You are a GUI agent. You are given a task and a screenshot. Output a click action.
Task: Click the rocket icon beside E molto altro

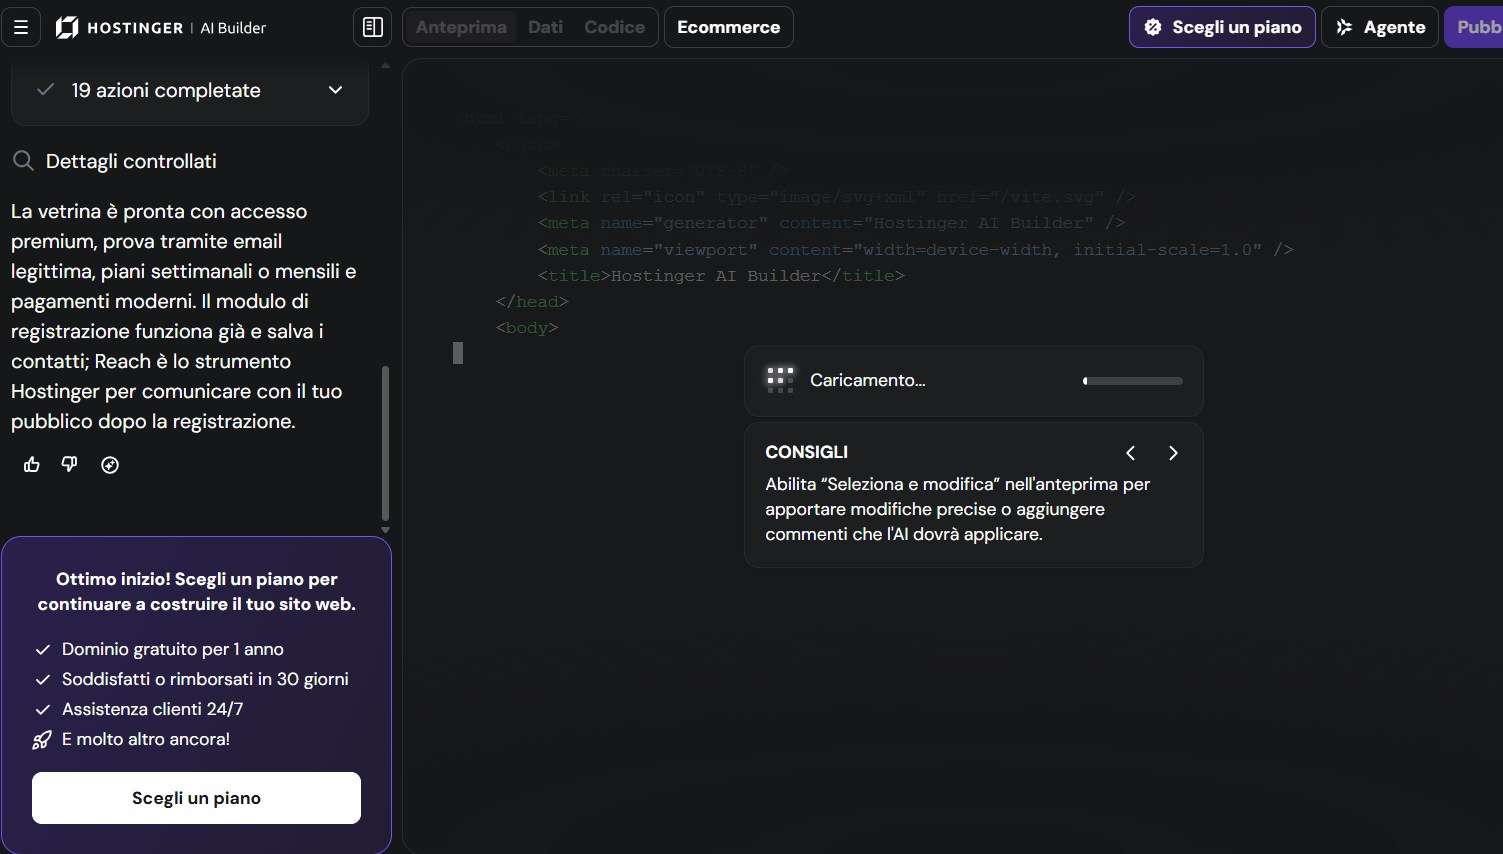pos(42,740)
